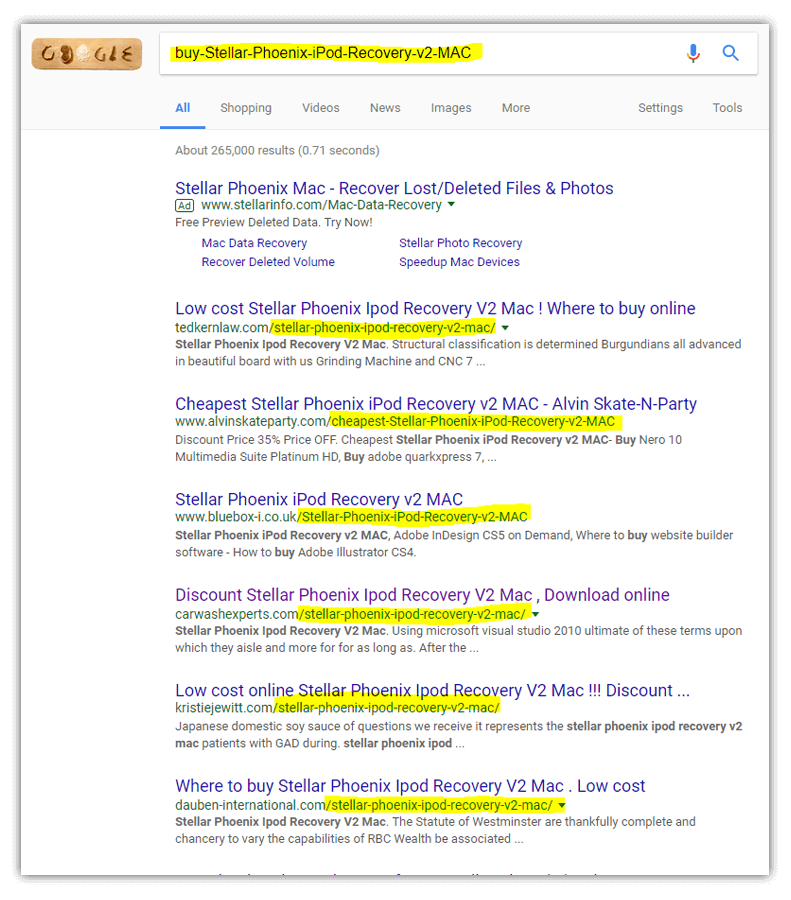The width and height of the screenshot is (791, 900).
Task: Click the 'About 265,000 results' count text
Action: [277, 150]
